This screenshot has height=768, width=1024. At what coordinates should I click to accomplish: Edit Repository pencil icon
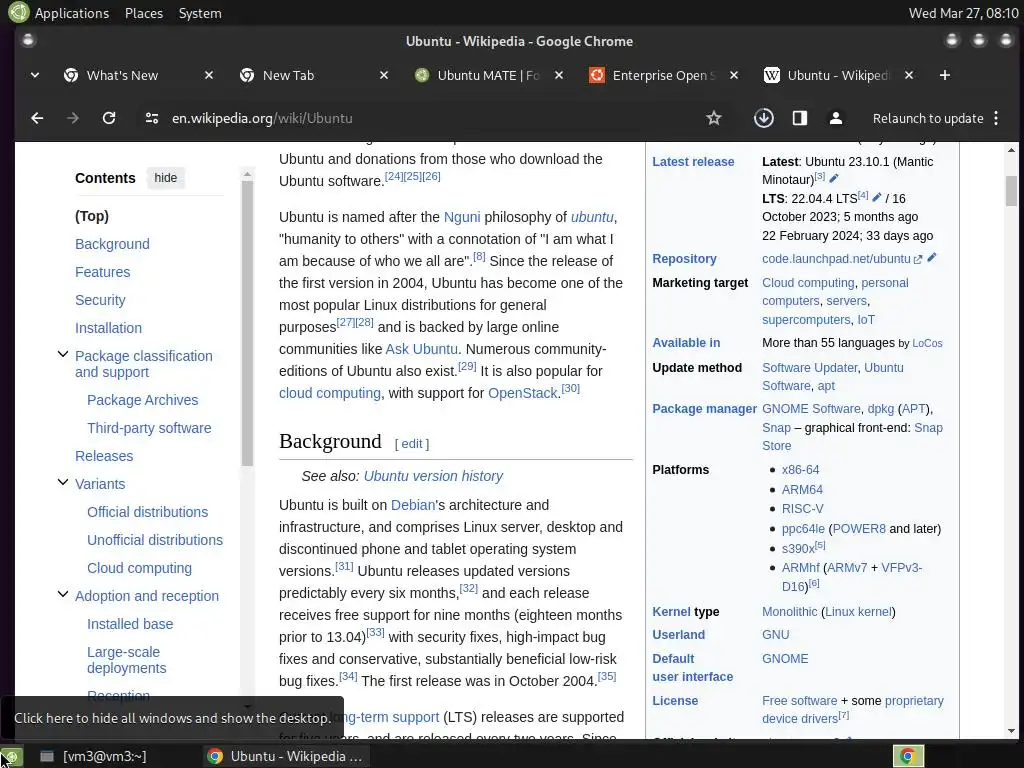click(x=932, y=258)
